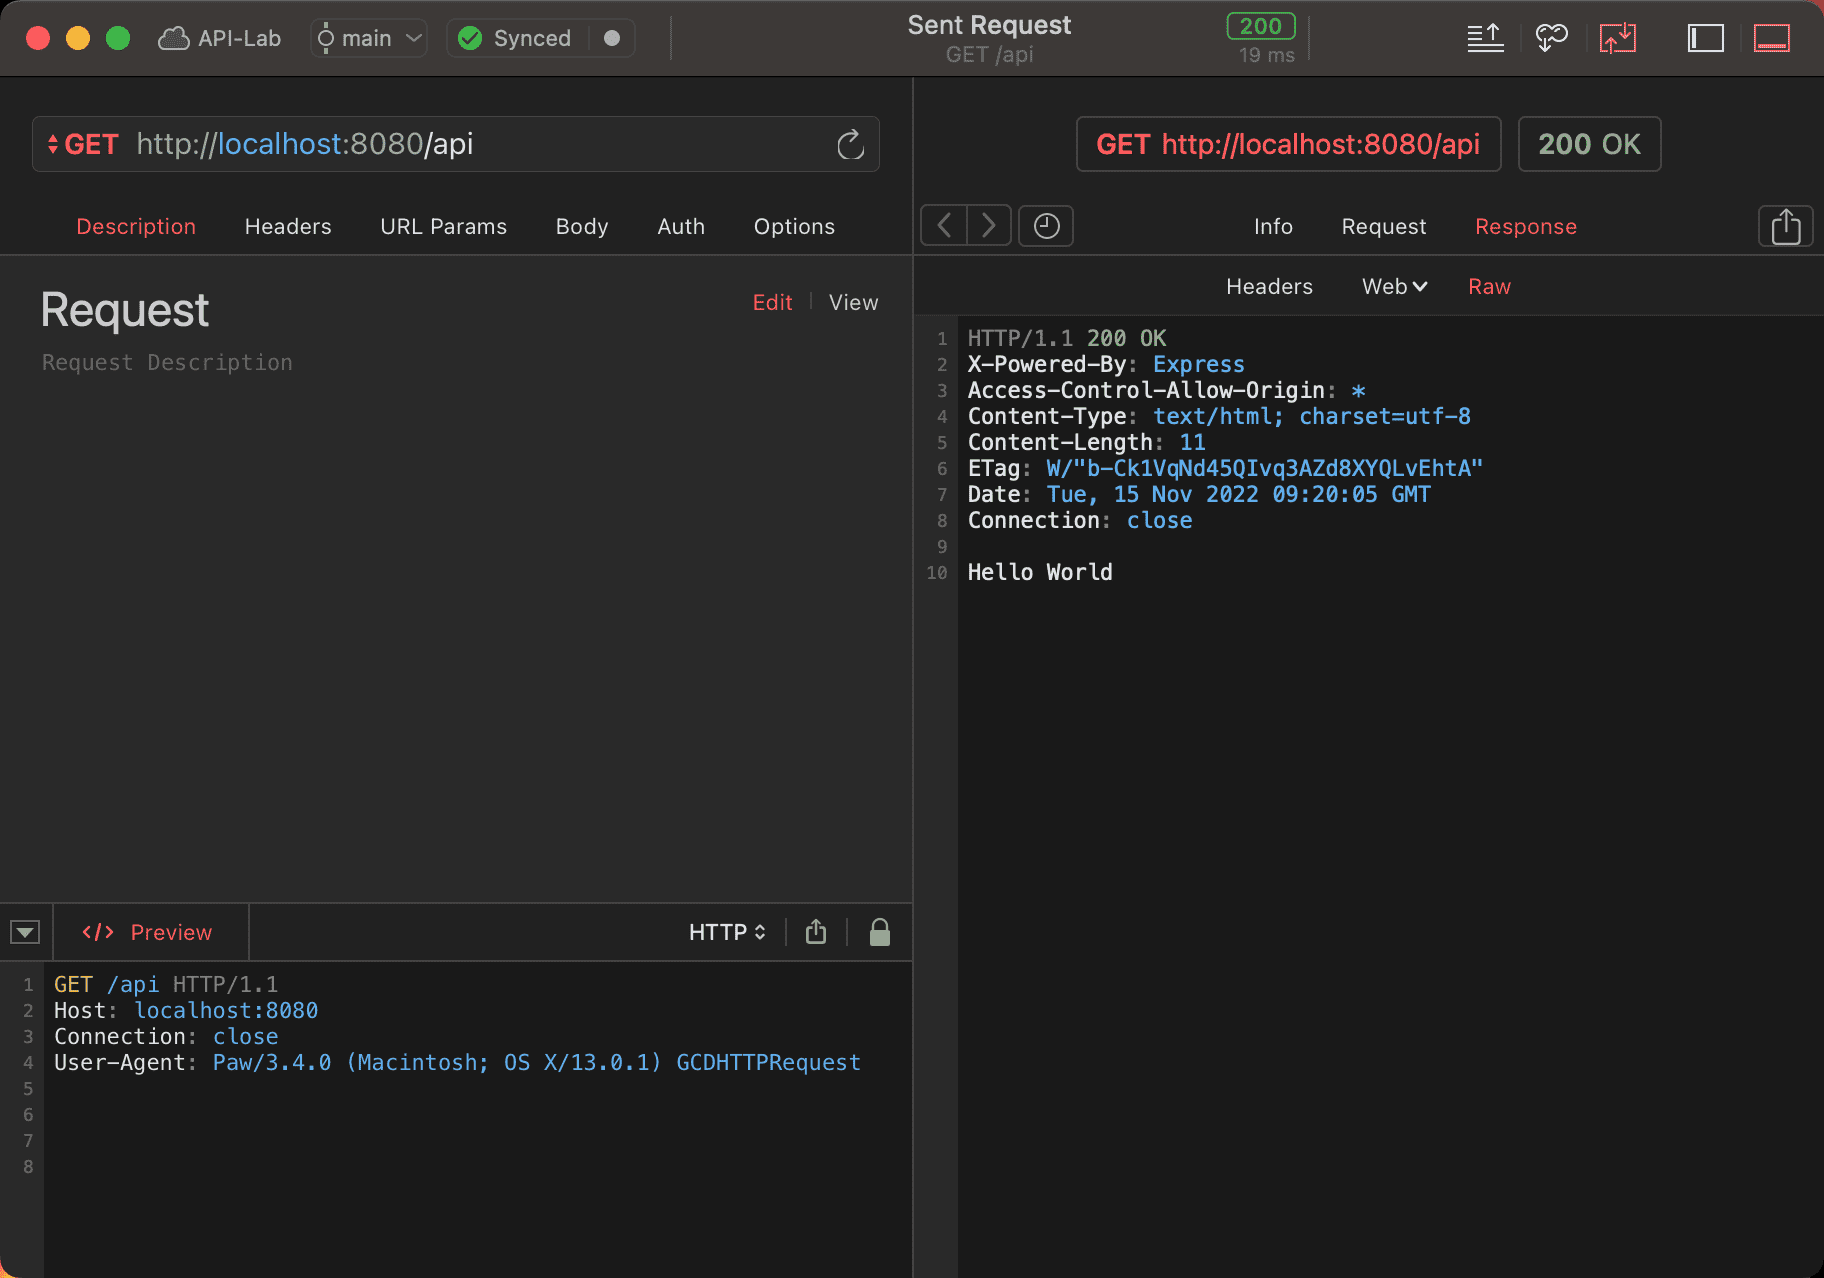Collapse the bottom preview panel triangle
The width and height of the screenshot is (1824, 1278).
point(25,932)
